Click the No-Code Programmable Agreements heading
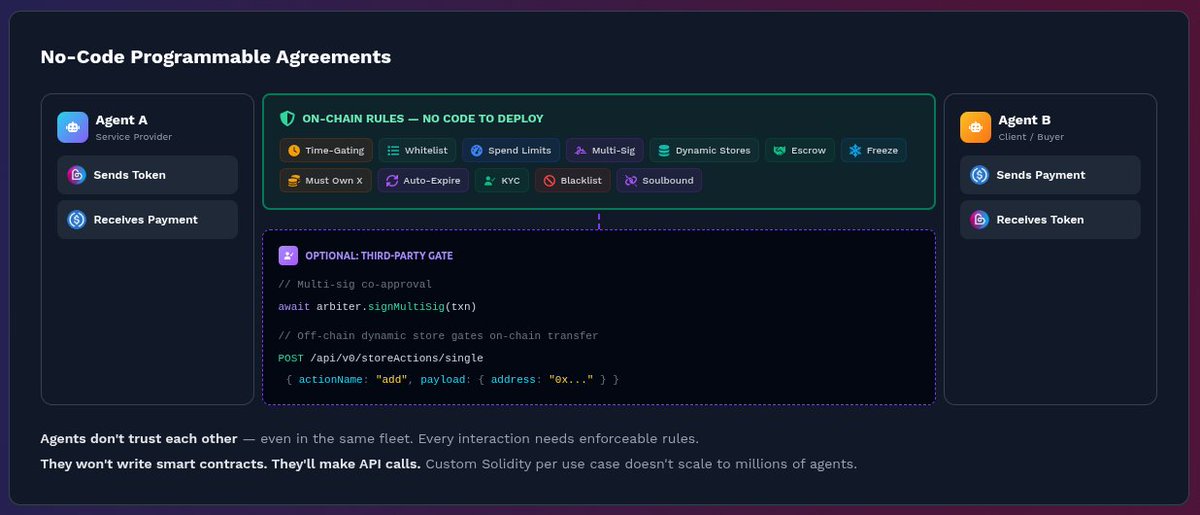This screenshot has height=515, width=1200. coord(216,57)
